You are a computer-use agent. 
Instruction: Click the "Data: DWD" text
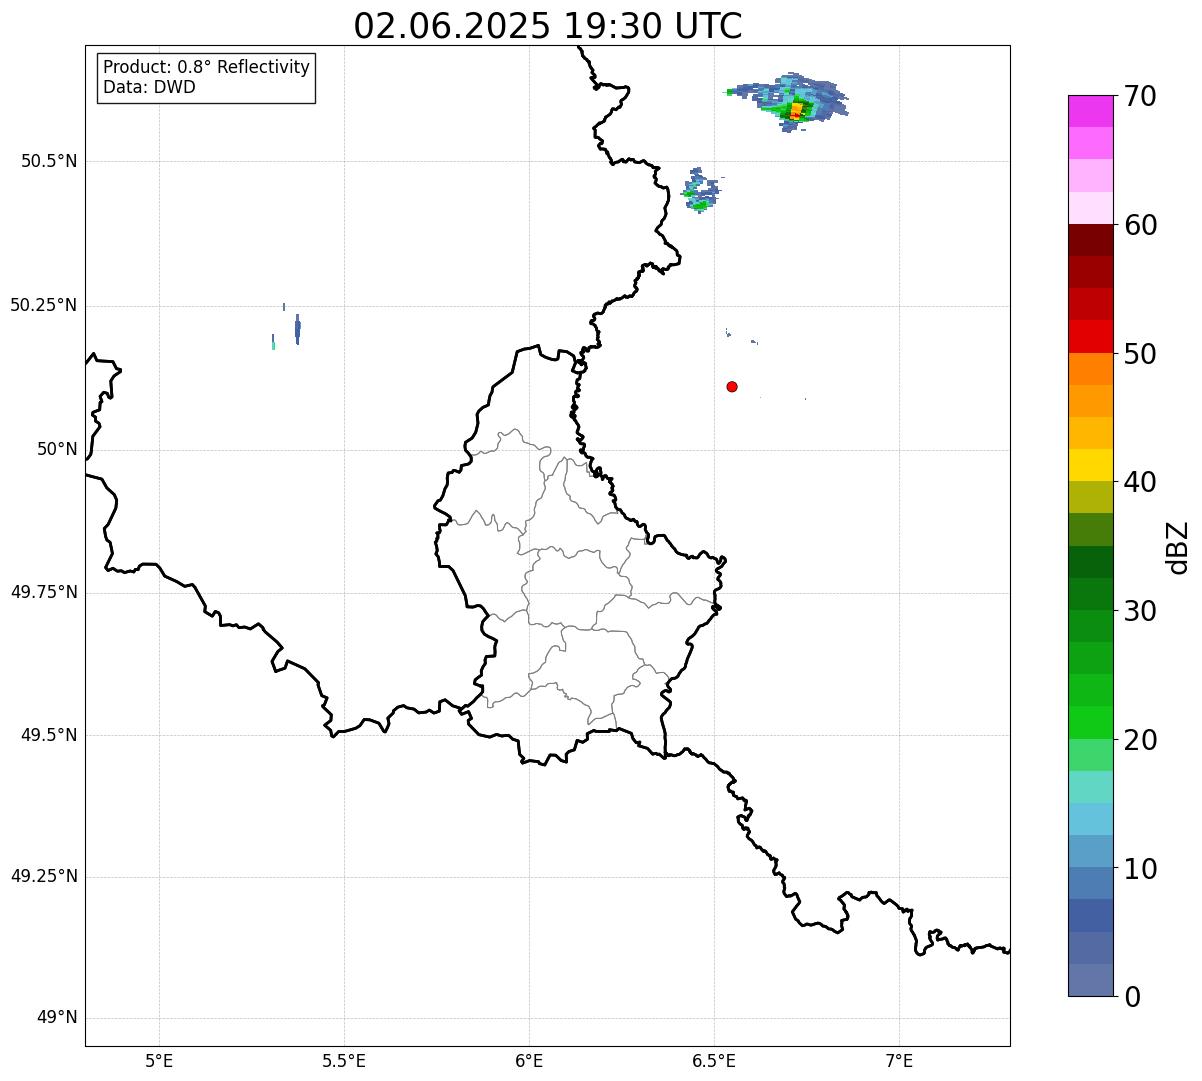tap(150, 87)
